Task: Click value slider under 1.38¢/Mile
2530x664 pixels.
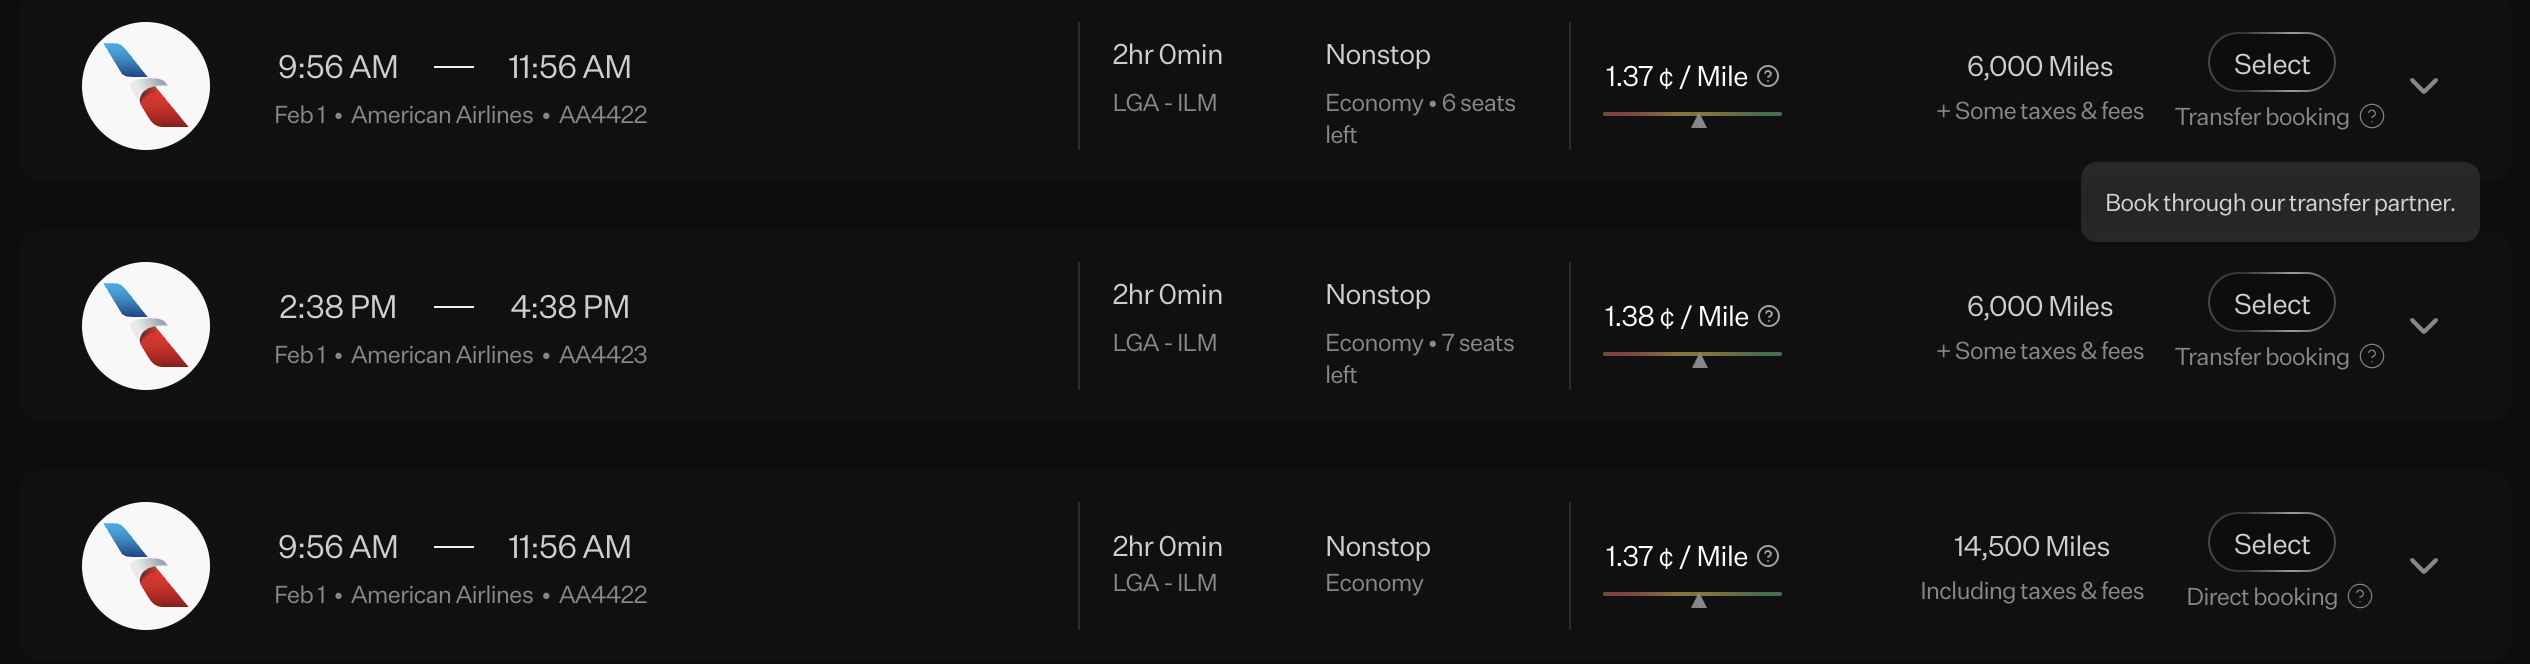Action: (1692, 355)
